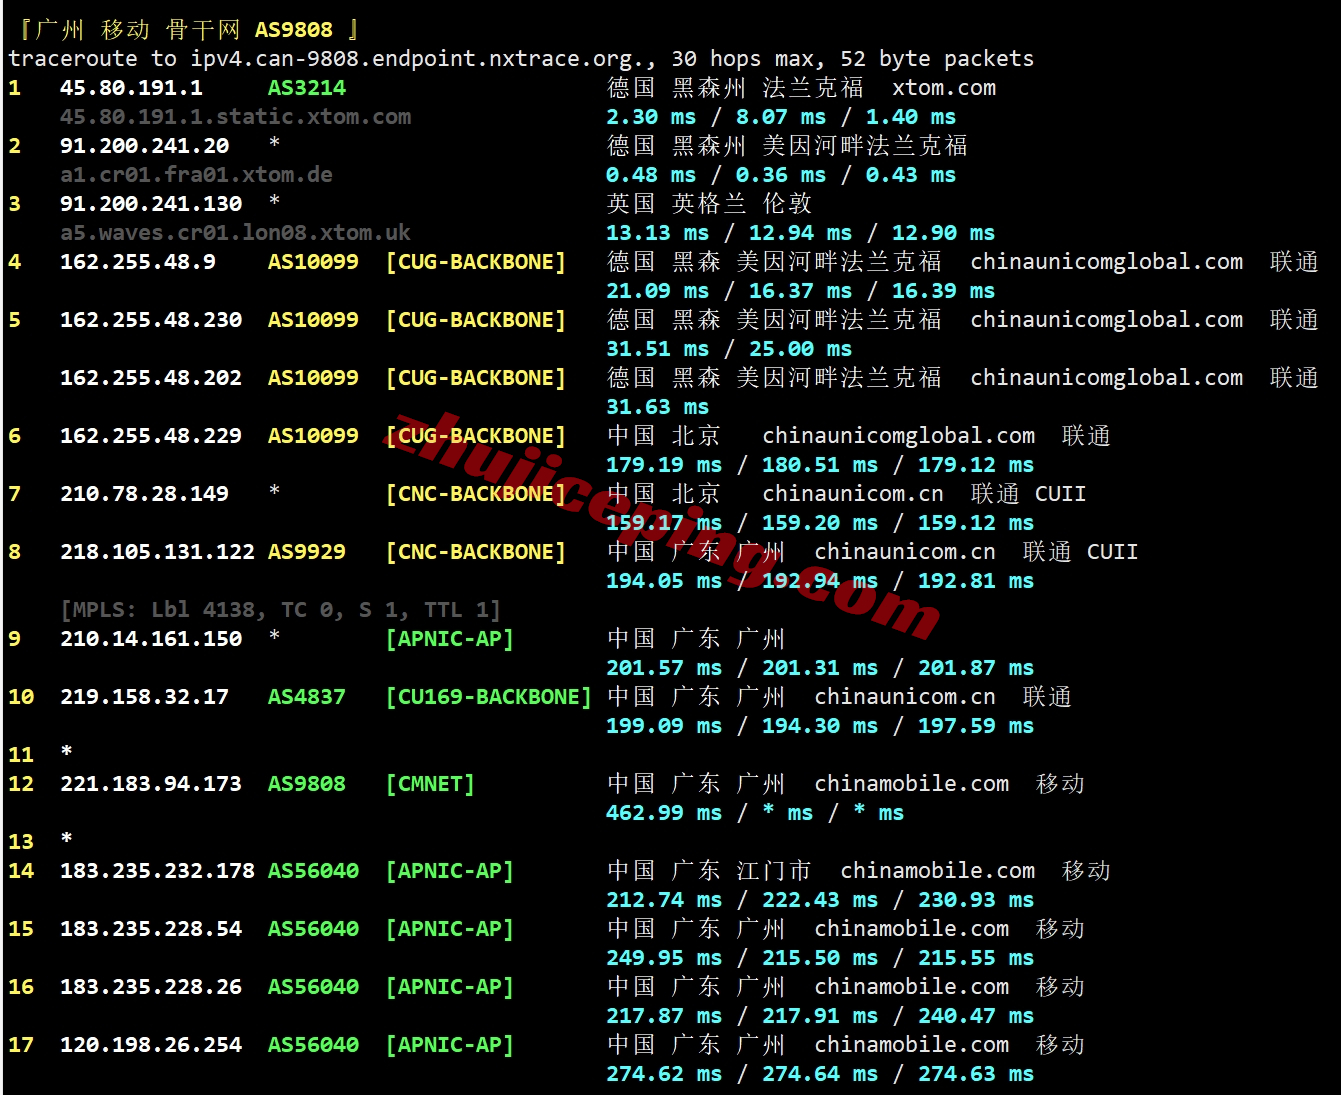1341x1095 pixels.
Task: Select IP 210.78.28.149
Action: tap(145, 494)
